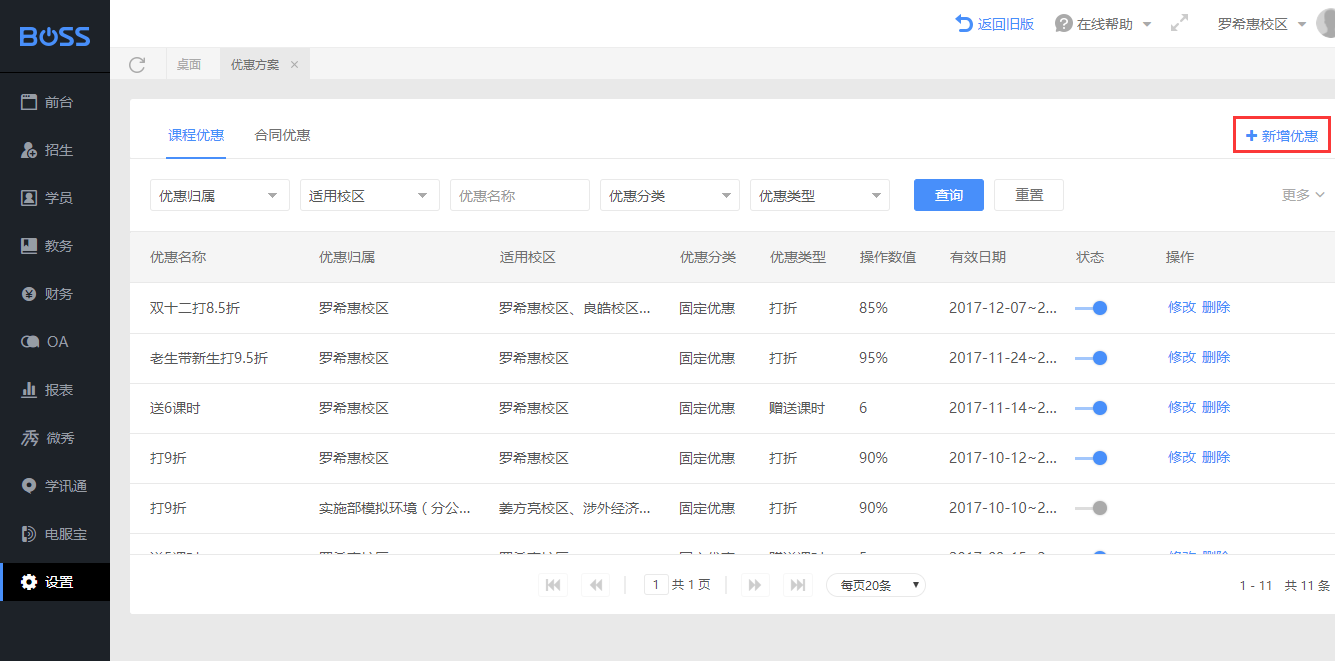Viewport: 1335px width, 661px height.
Task: Click 修改 for 双十二打8.5折
Action: point(1182,307)
